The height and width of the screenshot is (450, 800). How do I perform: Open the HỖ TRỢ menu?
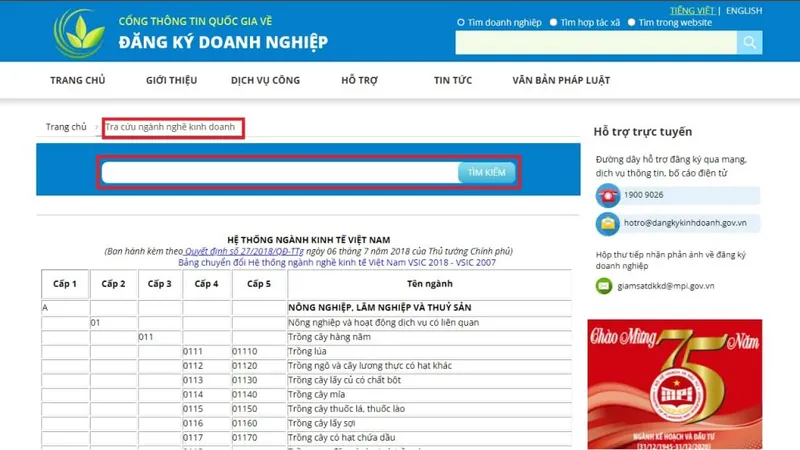point(360,80)
